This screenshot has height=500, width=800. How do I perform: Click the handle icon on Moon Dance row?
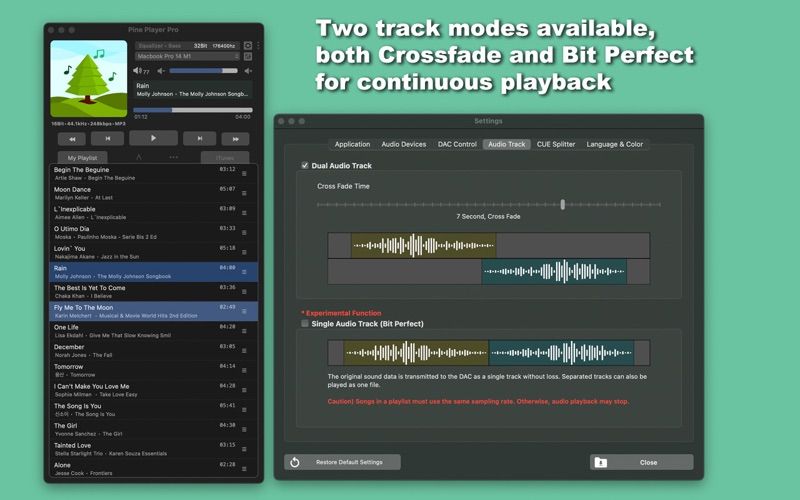click(244, 193)
